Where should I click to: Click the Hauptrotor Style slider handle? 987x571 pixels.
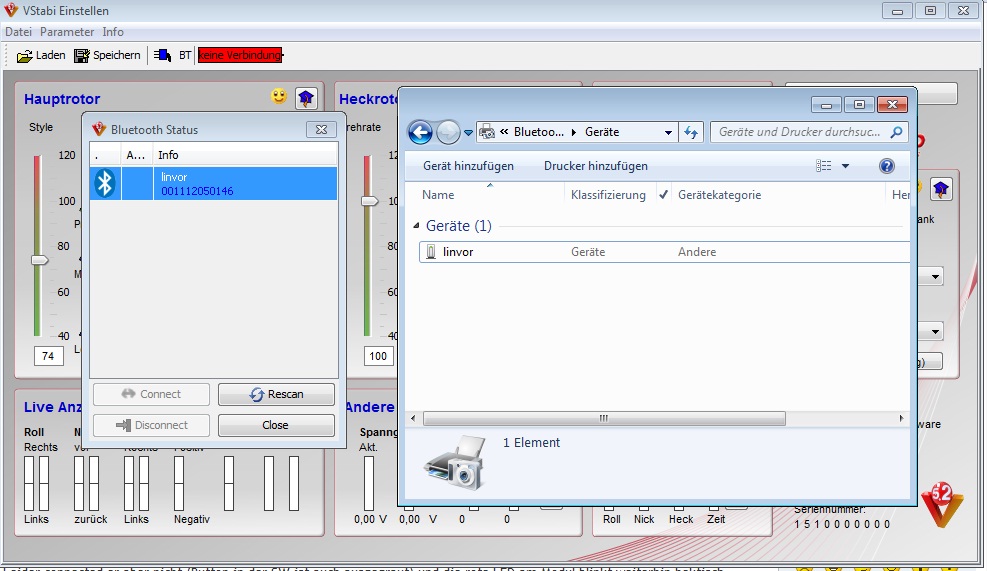pyautogui.click(x=40, y=260)
